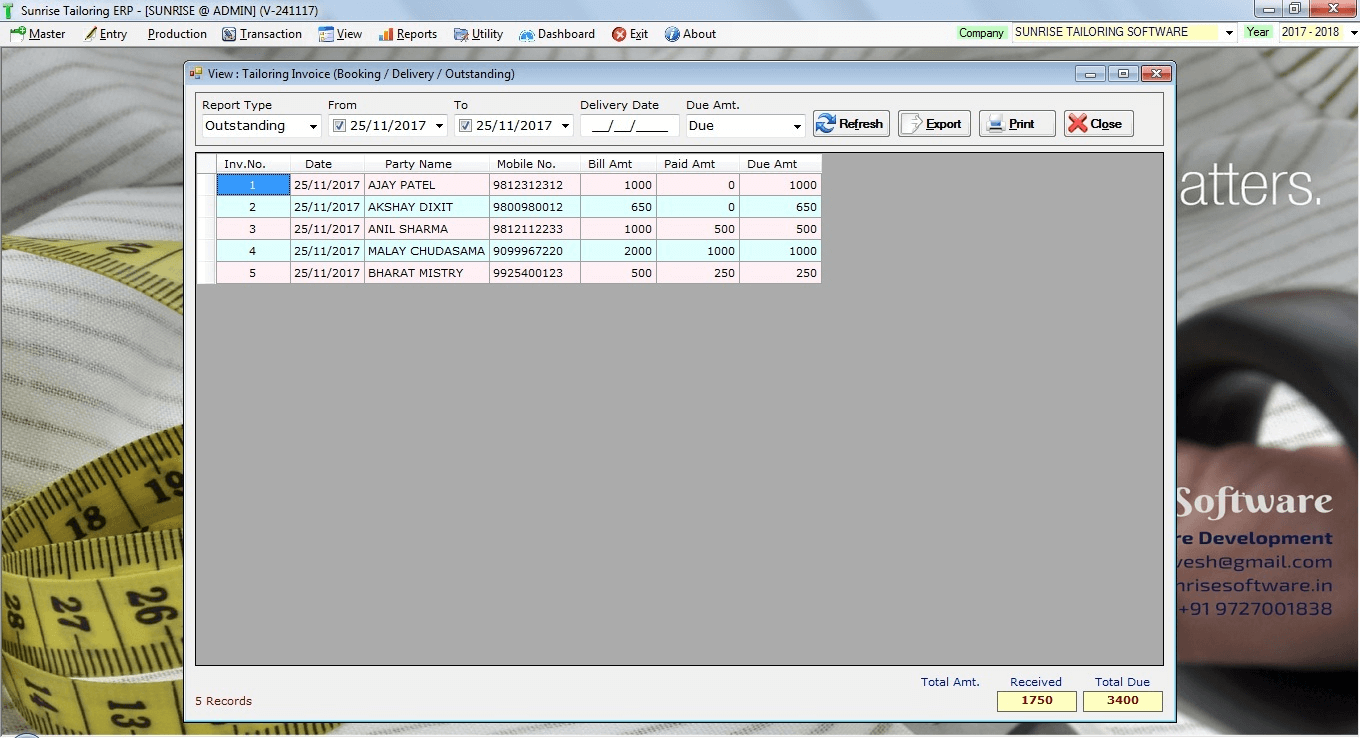This screenshot has height=738, width=1360.
Task: Click the red Exit icon
Action: click(x=619, y=34)
